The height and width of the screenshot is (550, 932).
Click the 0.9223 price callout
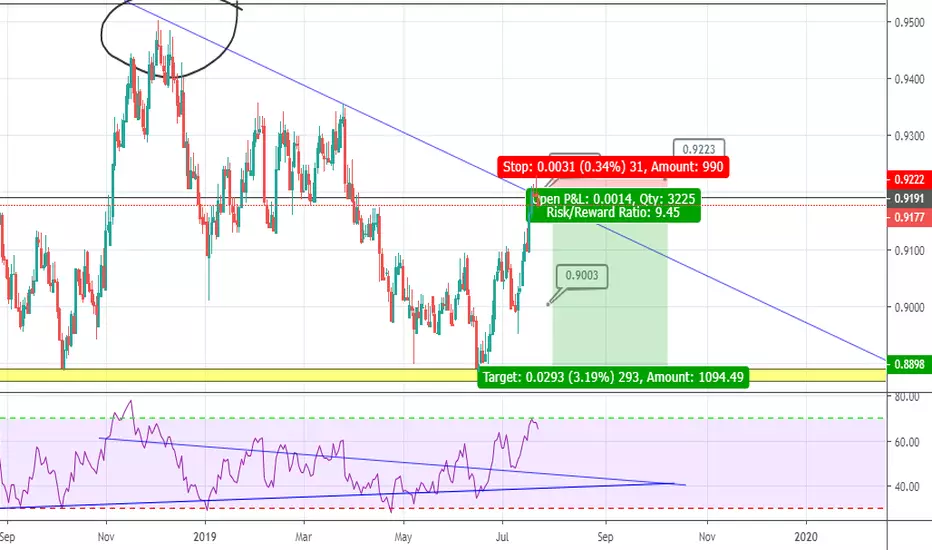699,149
